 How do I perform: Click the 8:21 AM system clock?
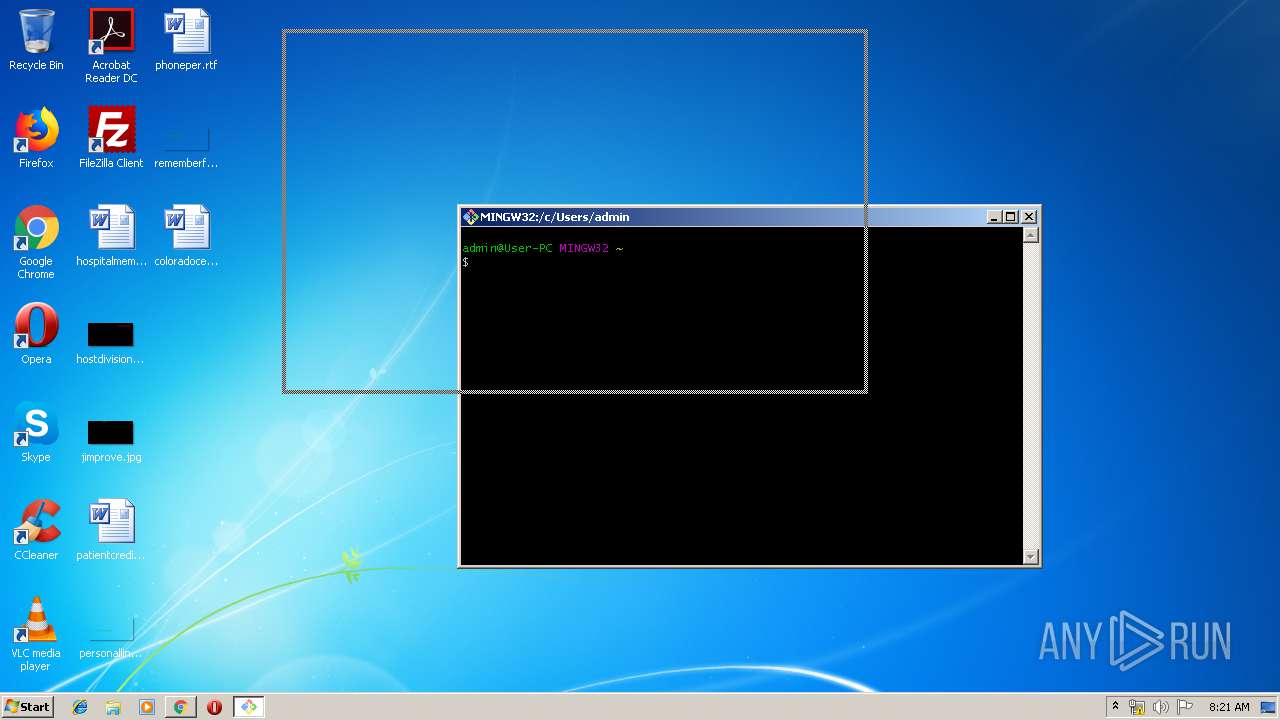point(1229,707)
